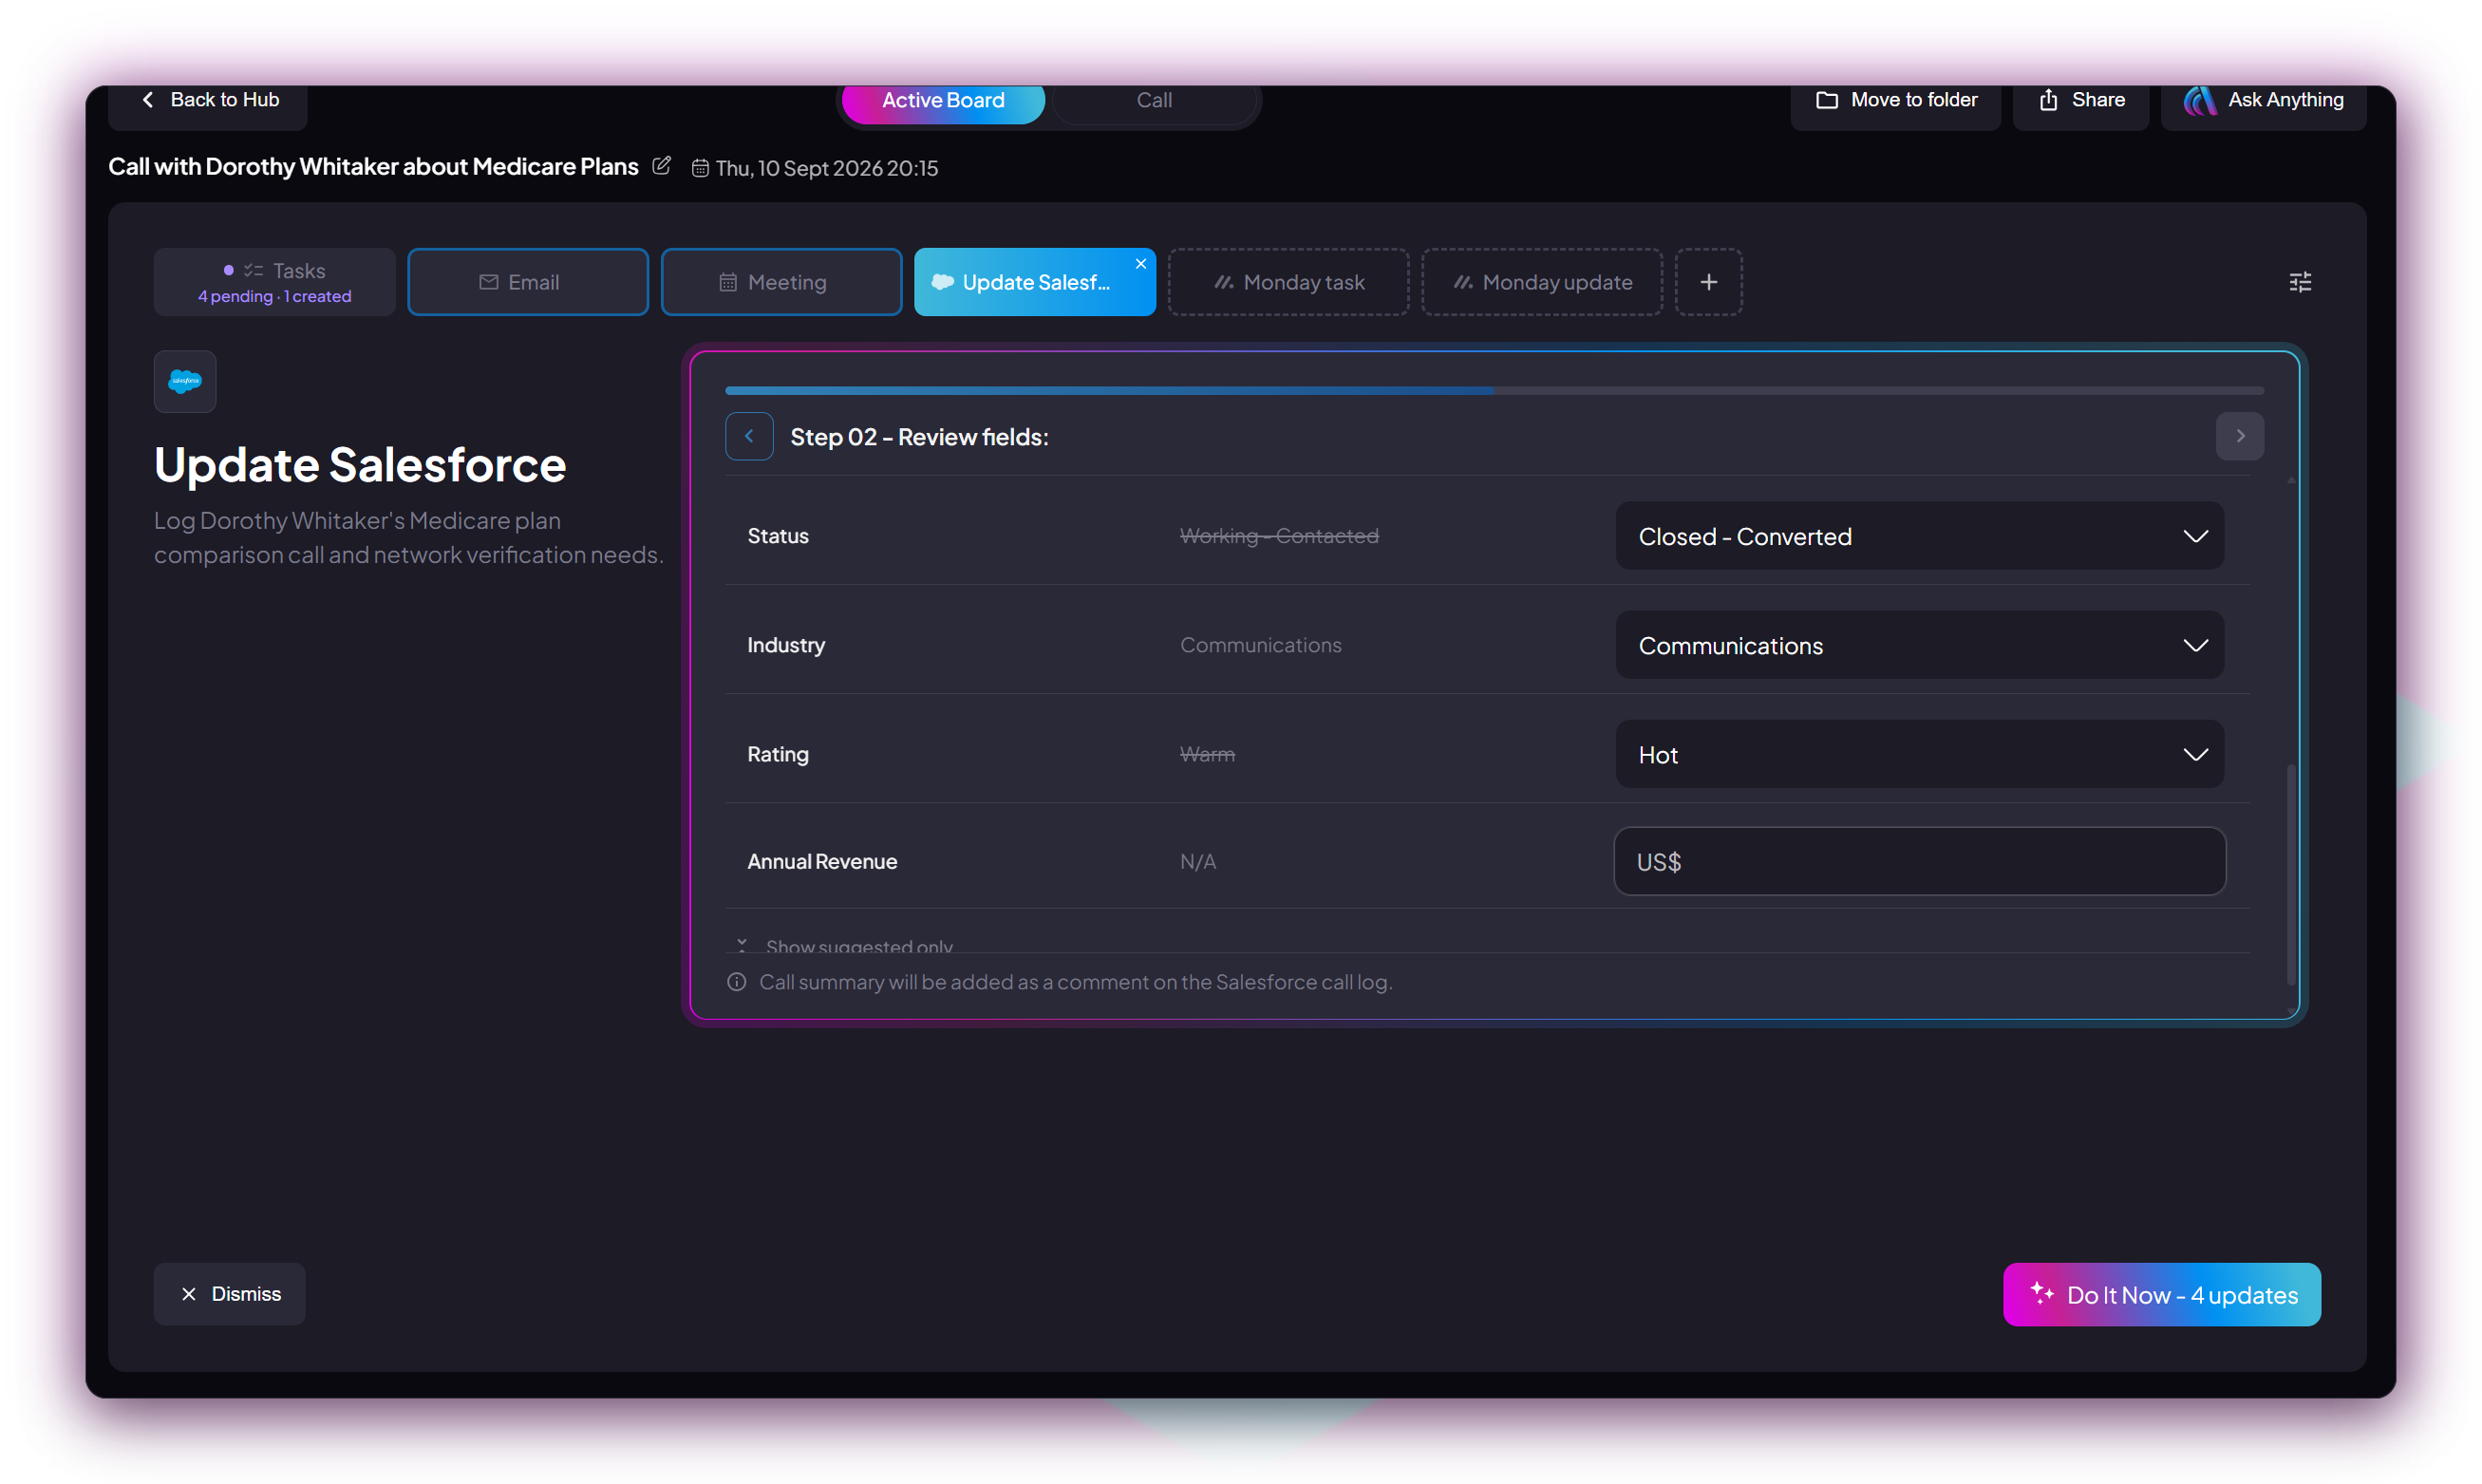Click the step progress bar
This screenshot has width=2482, height=1484.
tap(1494, 391)
